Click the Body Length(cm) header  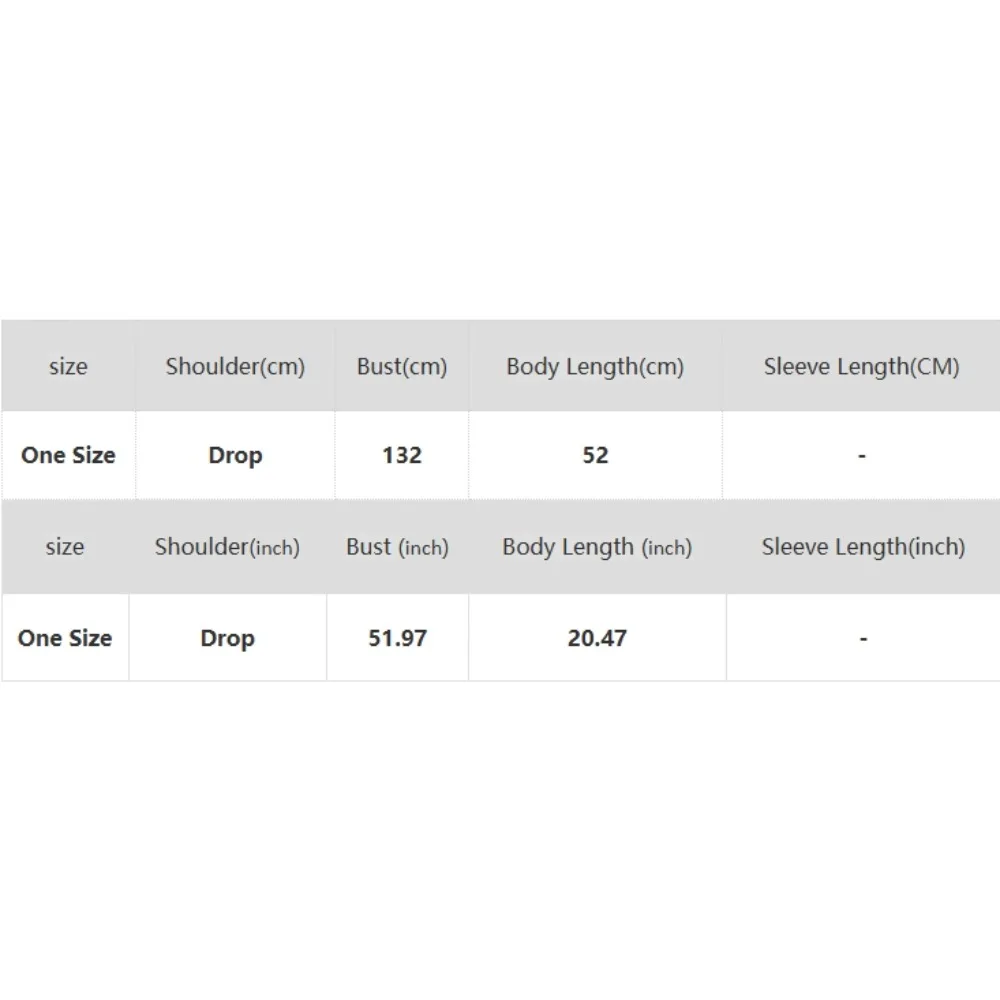[x=595, y=366]
